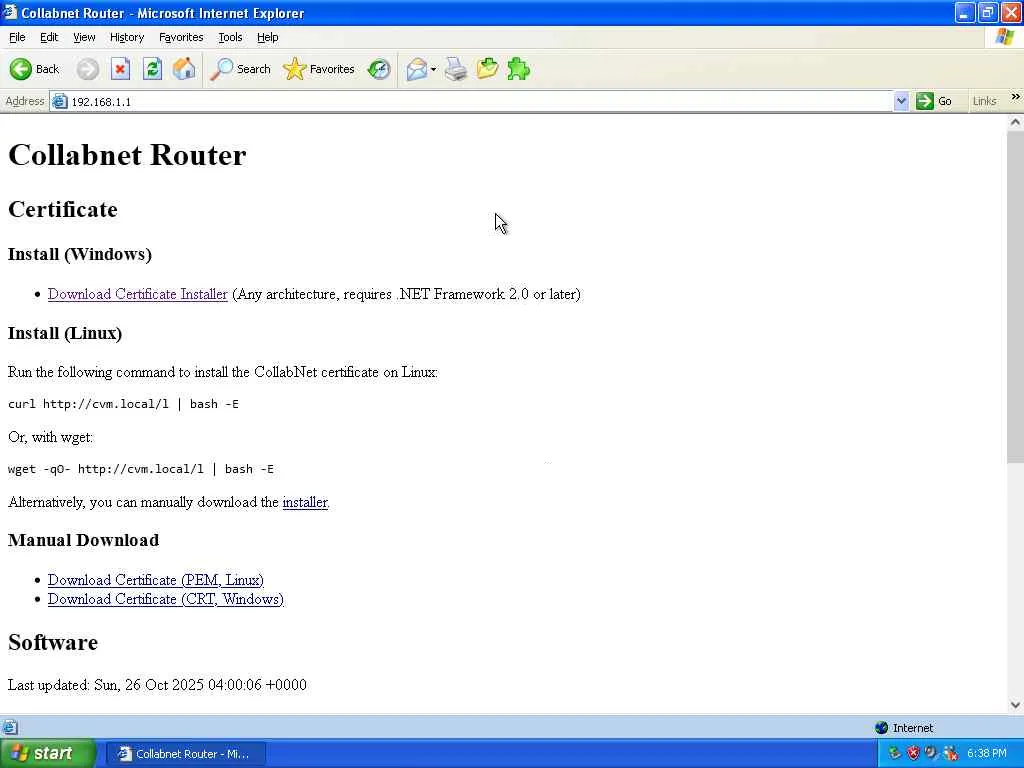Screen dimensions: 1024x768
Task: Click the 6:38 PM taskbar clock
Action: [986, 754]
